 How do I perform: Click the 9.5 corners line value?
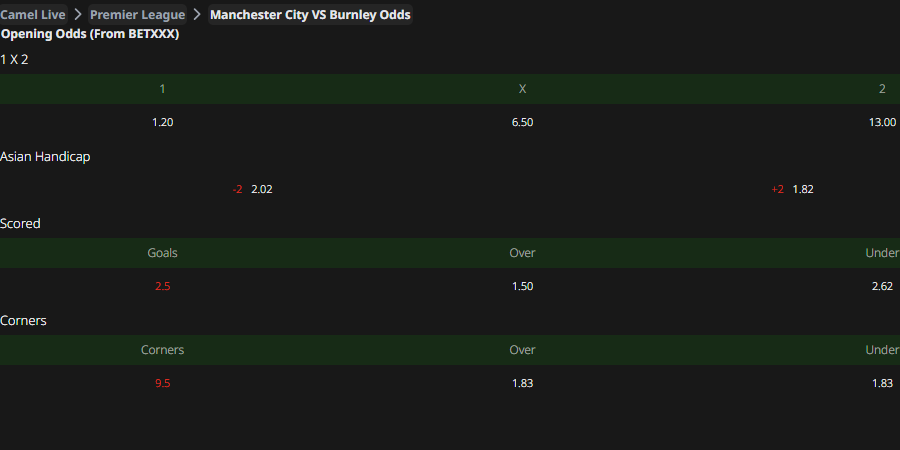162,383
